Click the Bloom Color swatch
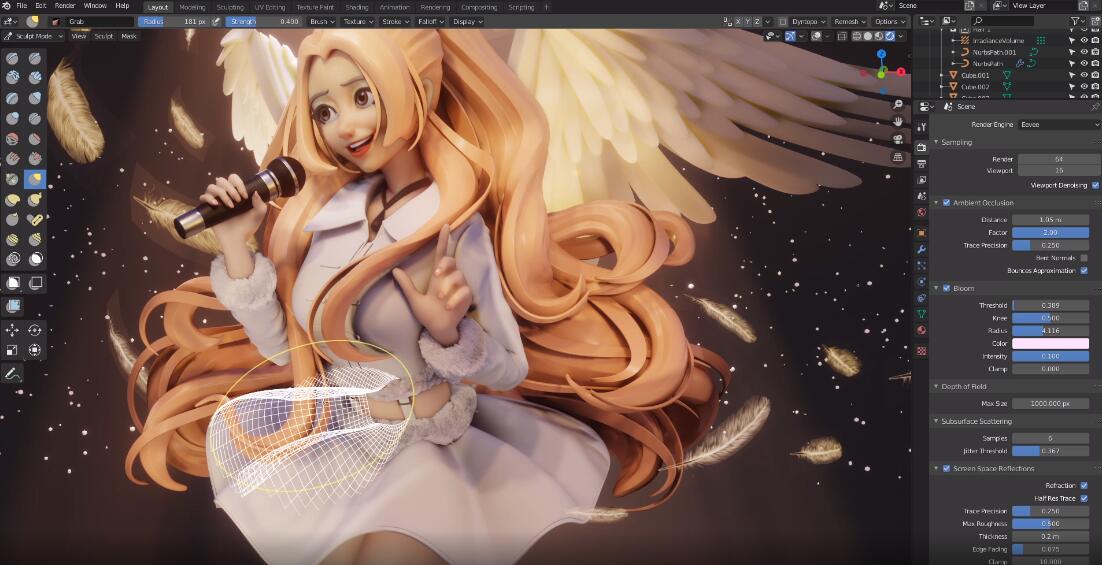 click(x=1050, y=344)
